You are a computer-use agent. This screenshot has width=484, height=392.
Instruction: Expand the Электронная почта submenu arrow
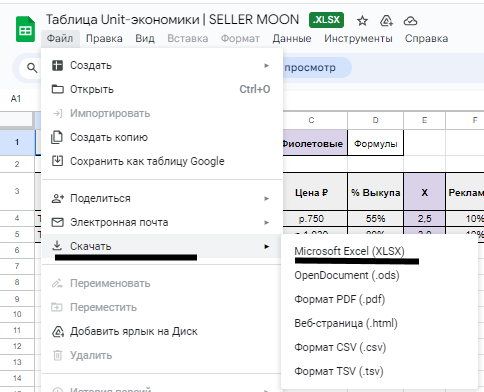[x=266, y=222]
